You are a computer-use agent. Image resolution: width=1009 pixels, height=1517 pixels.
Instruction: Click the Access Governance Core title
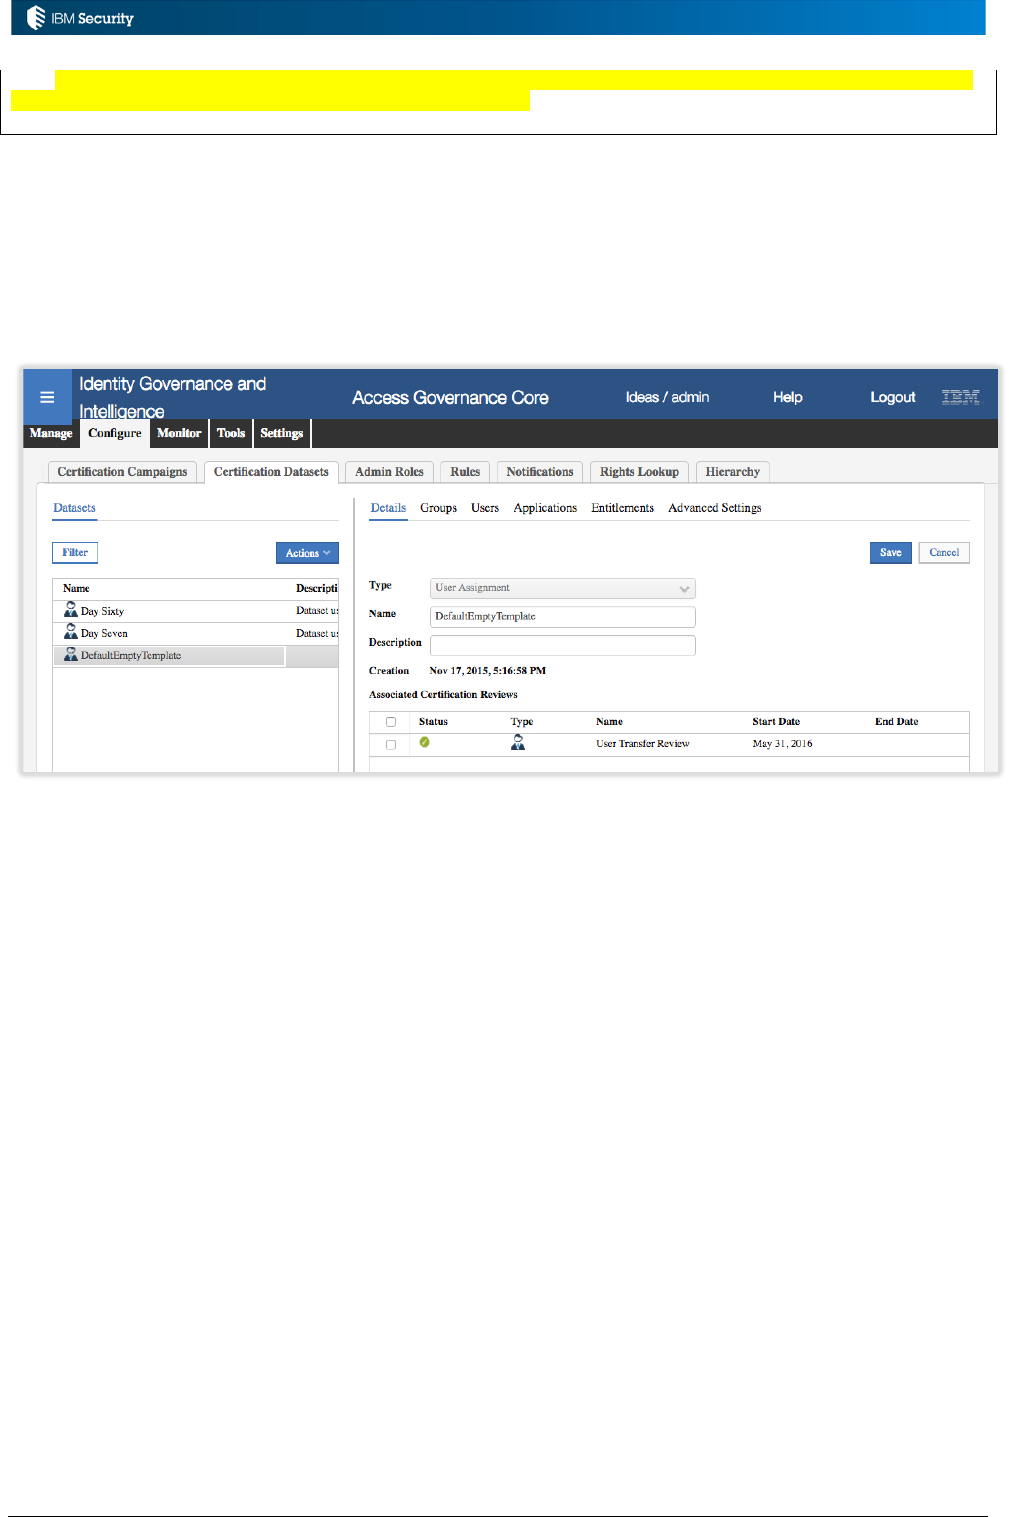coord(450,397)
